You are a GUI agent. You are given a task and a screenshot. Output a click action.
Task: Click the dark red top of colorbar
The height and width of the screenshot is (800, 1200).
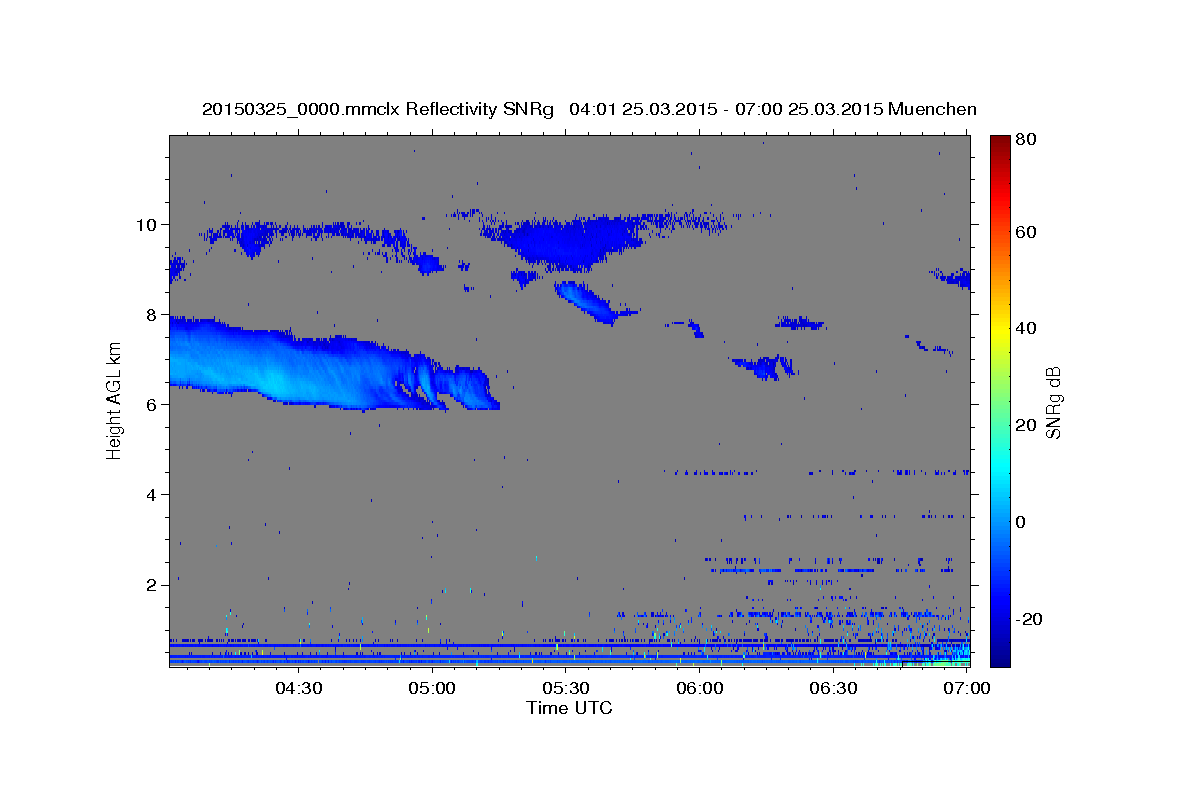tap(1000, 142)
